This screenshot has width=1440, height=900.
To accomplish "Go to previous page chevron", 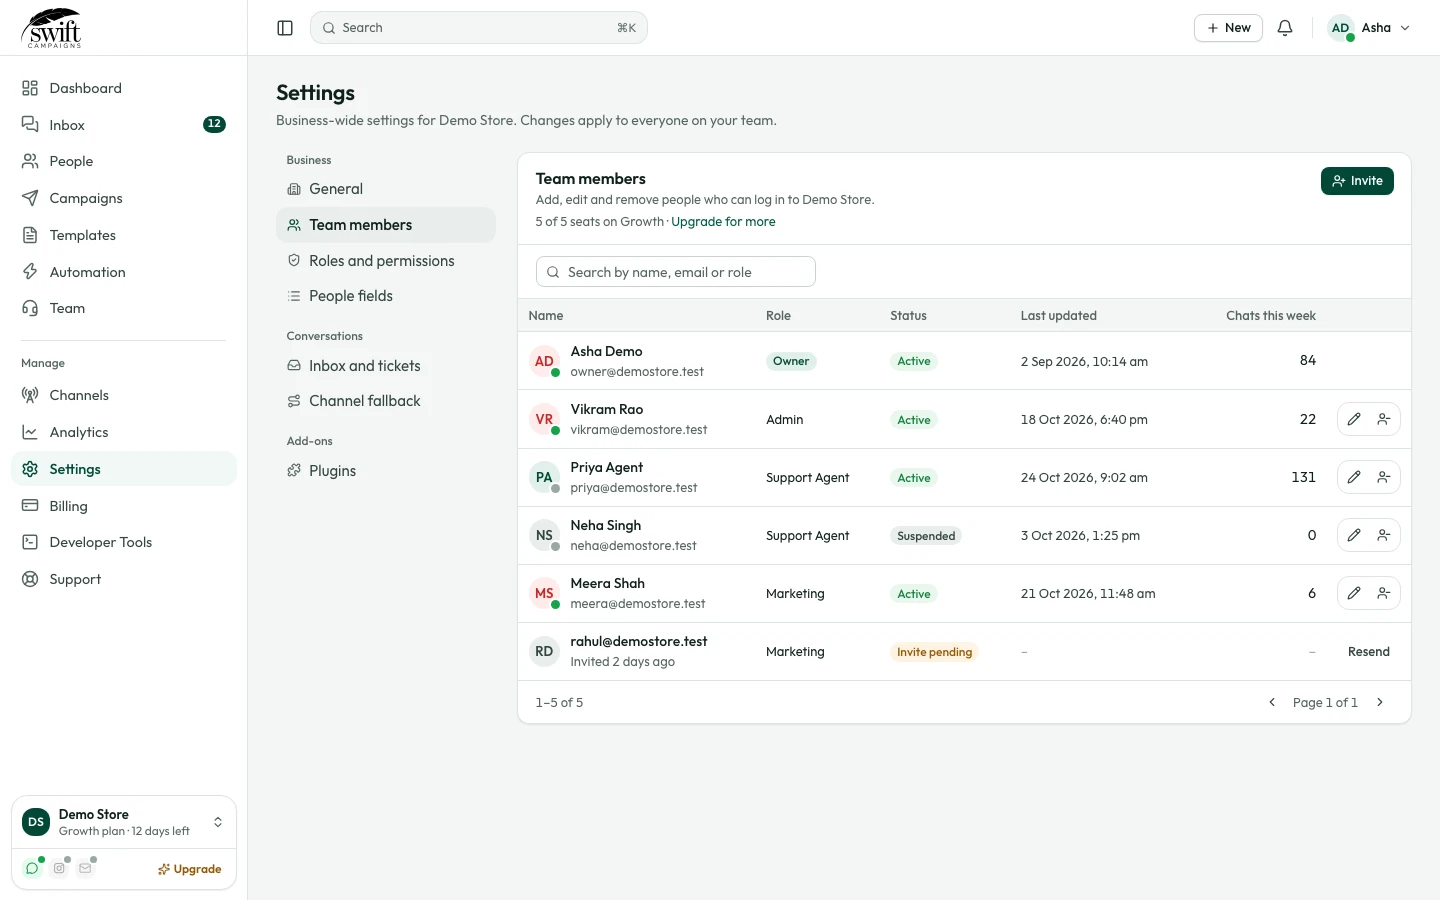I will 1272,702.
